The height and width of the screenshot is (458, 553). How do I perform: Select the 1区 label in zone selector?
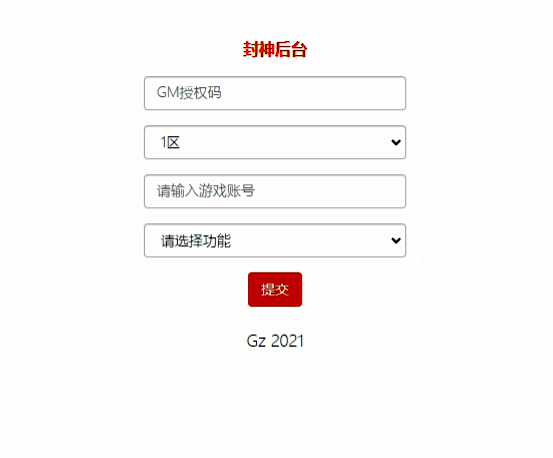point(170,142)
